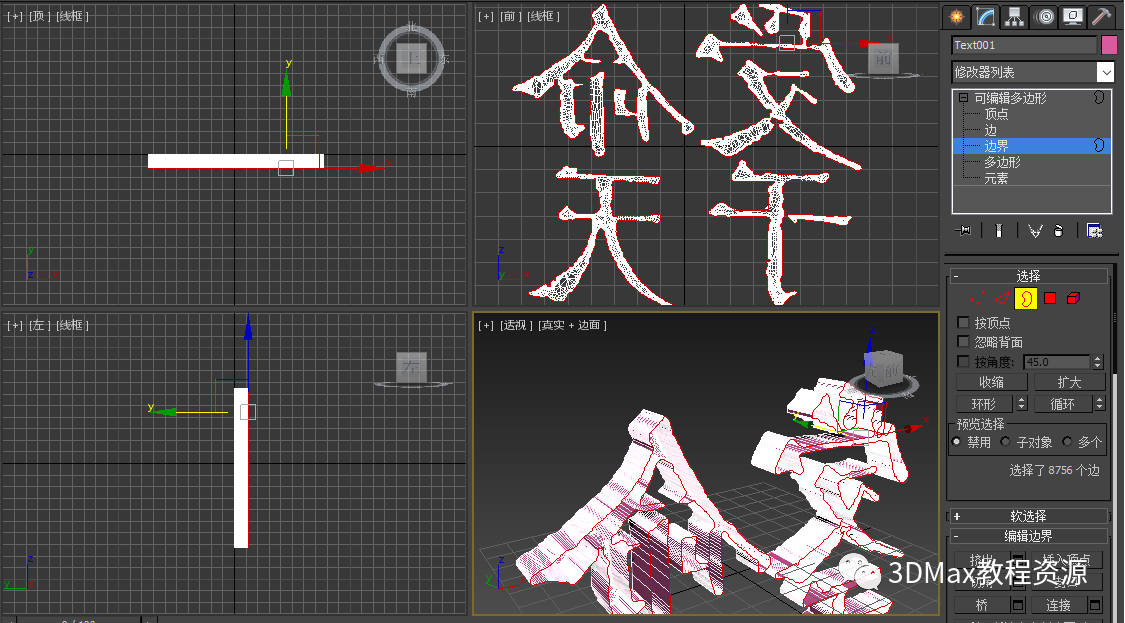The height and width of the screenshot is (623, 1125).
Task: Click the 桥 bridge button
Action: click(x=982, y=605)
